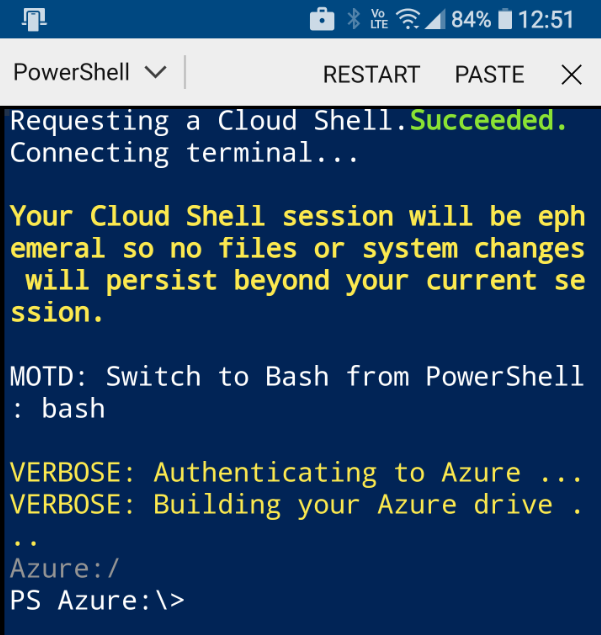Tap the briefcase work profile icon
601x635 pixels.
(322, 19)
